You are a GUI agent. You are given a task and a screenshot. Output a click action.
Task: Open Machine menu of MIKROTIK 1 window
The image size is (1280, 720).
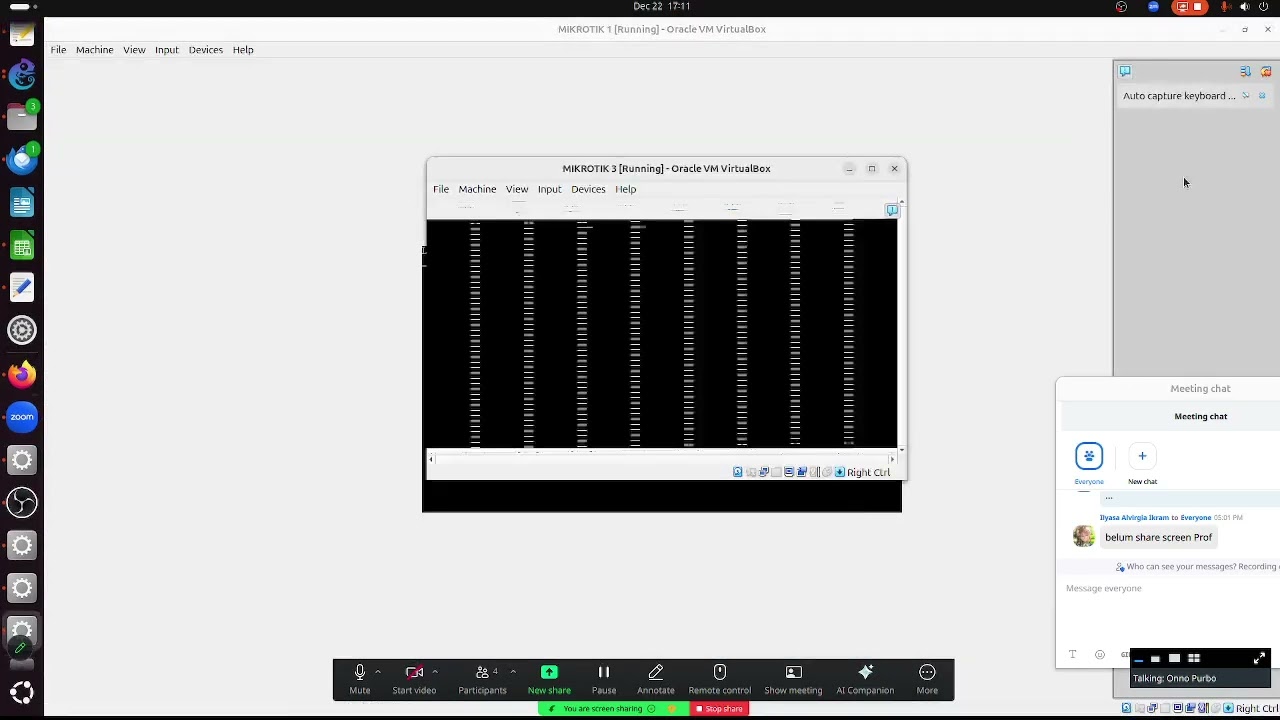pyautogui.click(x=95, y=50)
